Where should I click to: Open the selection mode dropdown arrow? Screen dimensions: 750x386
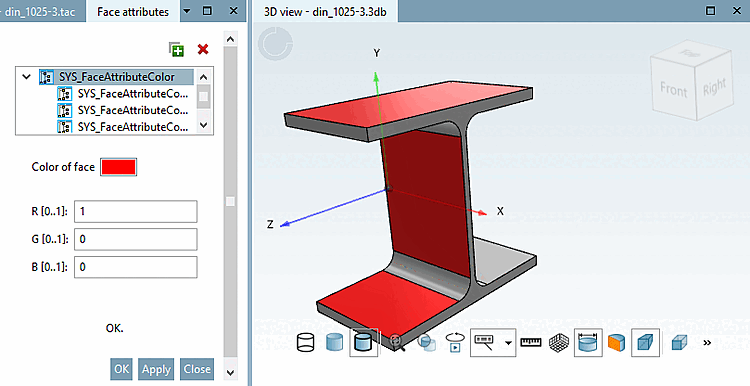(x=508, y=343)
